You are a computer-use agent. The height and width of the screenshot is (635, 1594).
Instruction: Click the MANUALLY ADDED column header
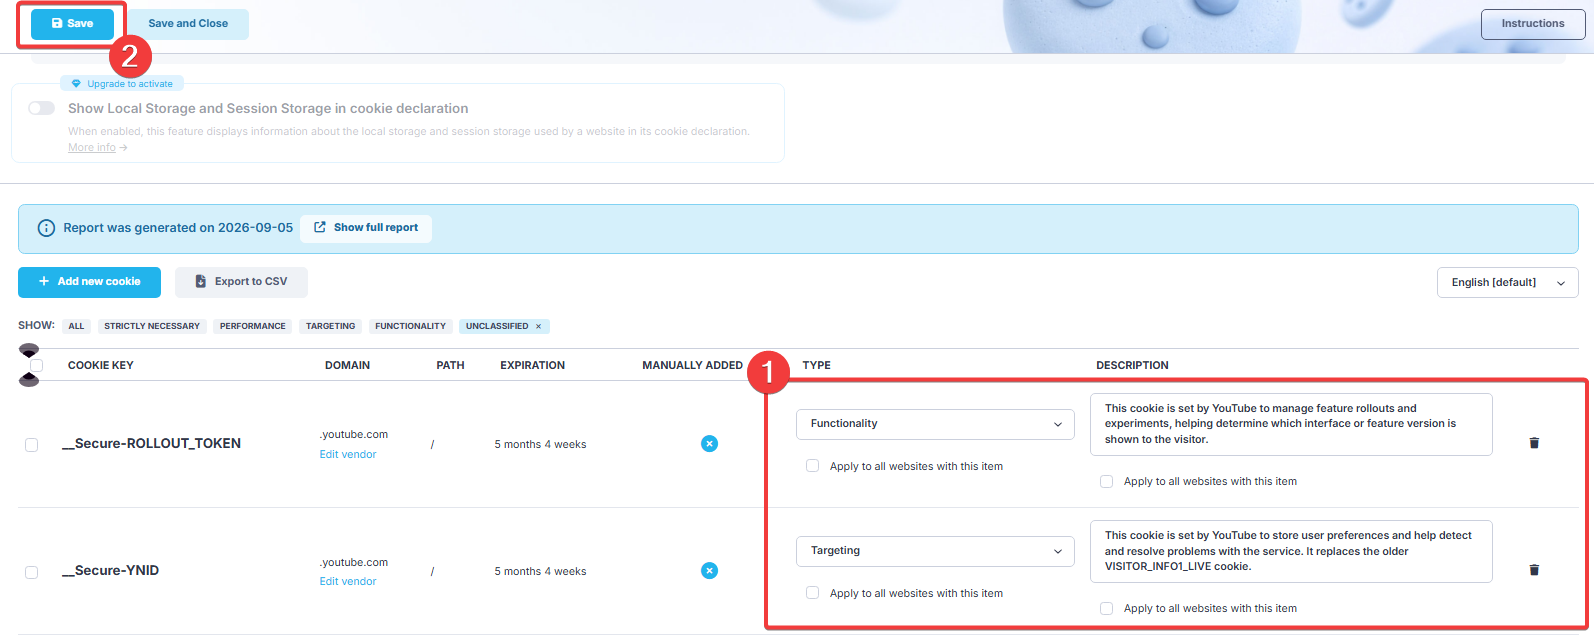point(692,365)
